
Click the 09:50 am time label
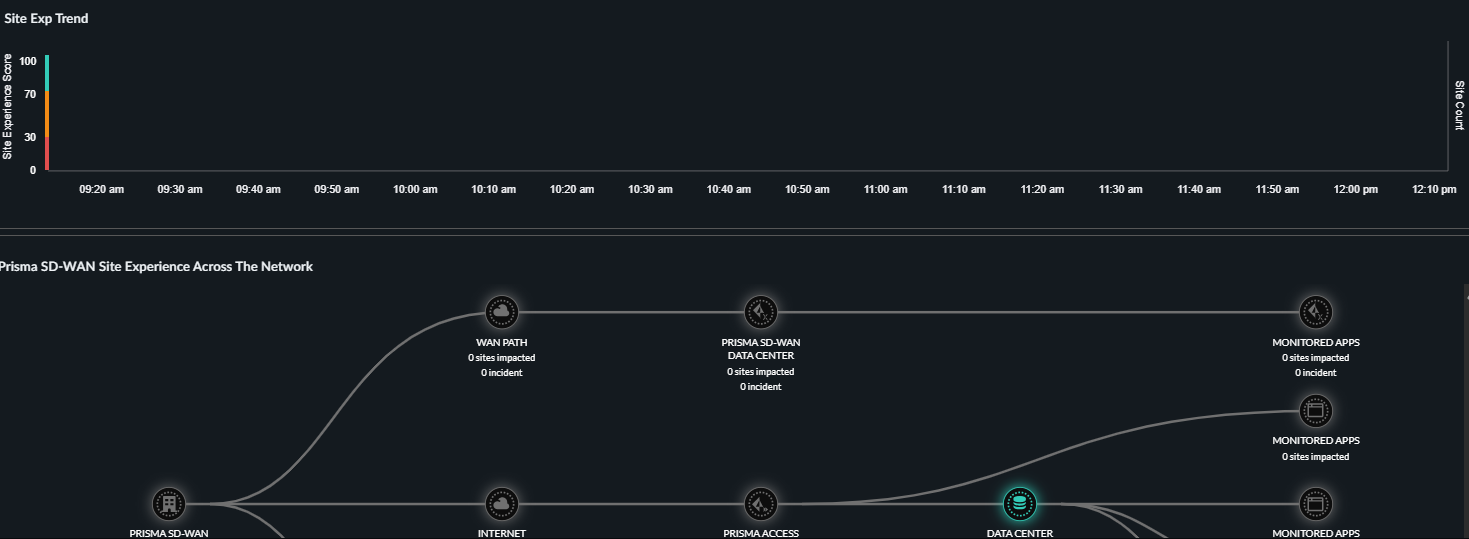(x=337, y=189)
